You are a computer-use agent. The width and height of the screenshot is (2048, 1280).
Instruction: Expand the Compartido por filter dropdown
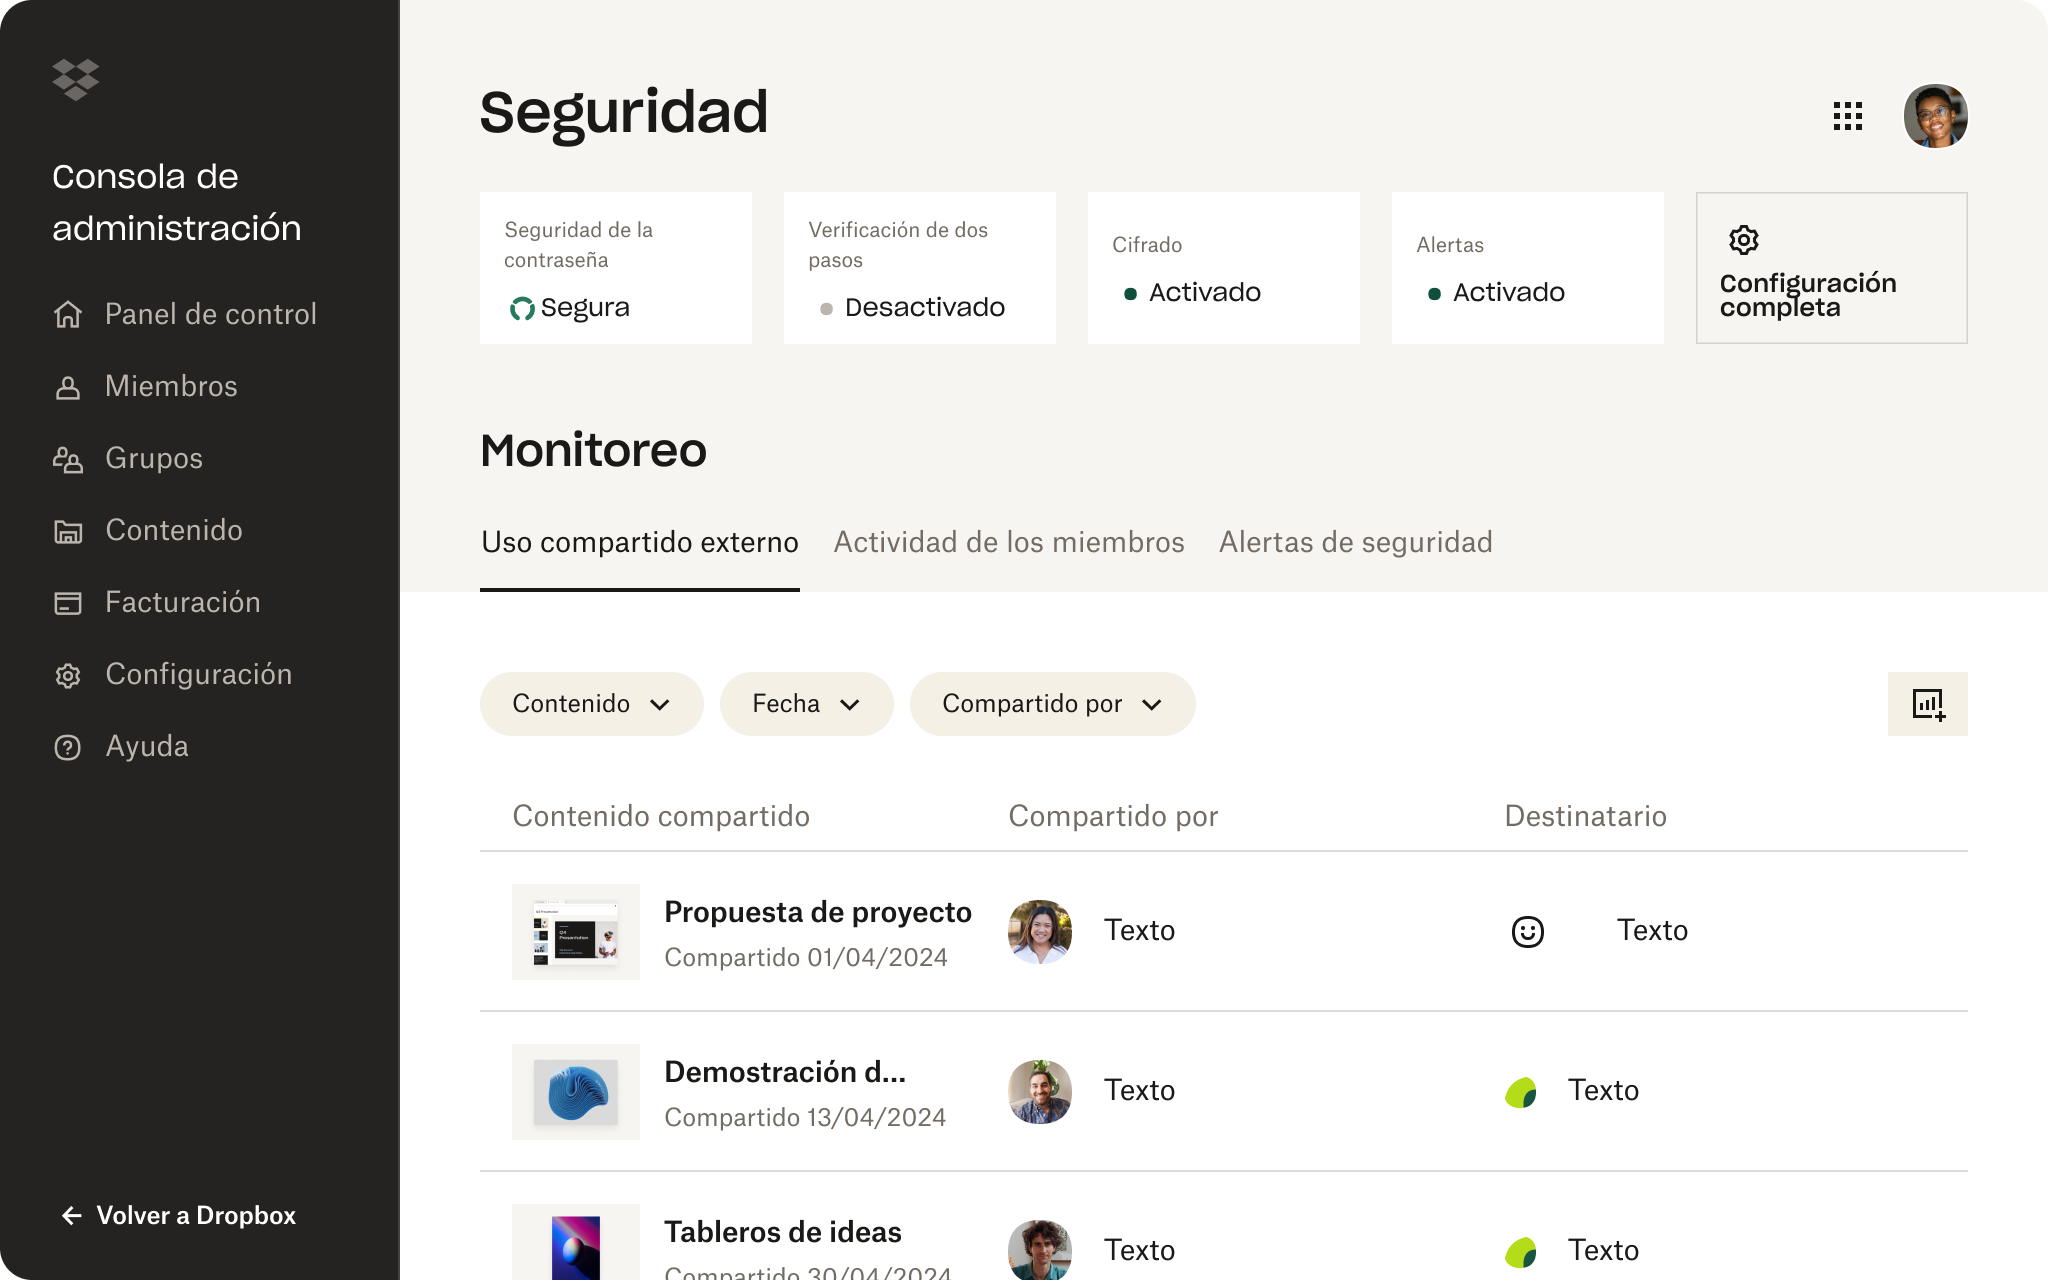[x=1052, y=704]
